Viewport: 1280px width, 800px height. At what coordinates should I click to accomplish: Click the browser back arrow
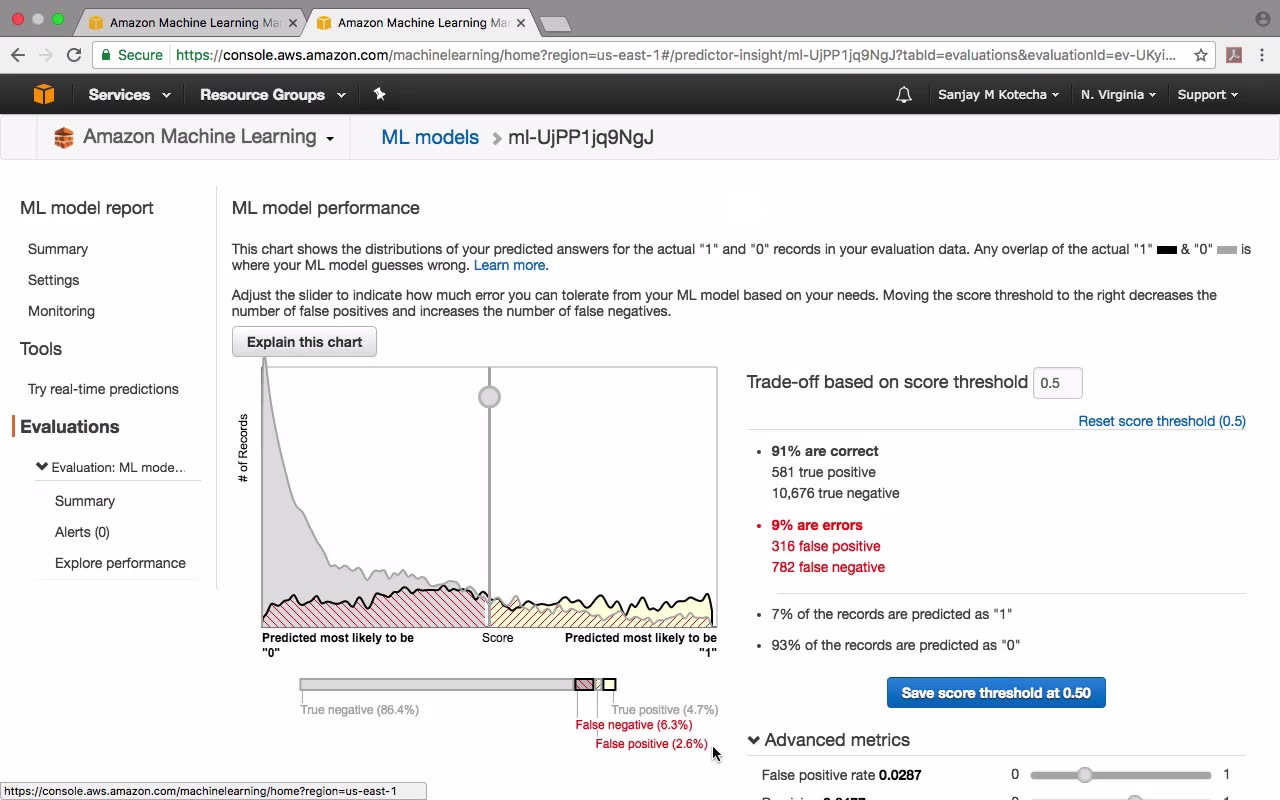tap(17, 55)
